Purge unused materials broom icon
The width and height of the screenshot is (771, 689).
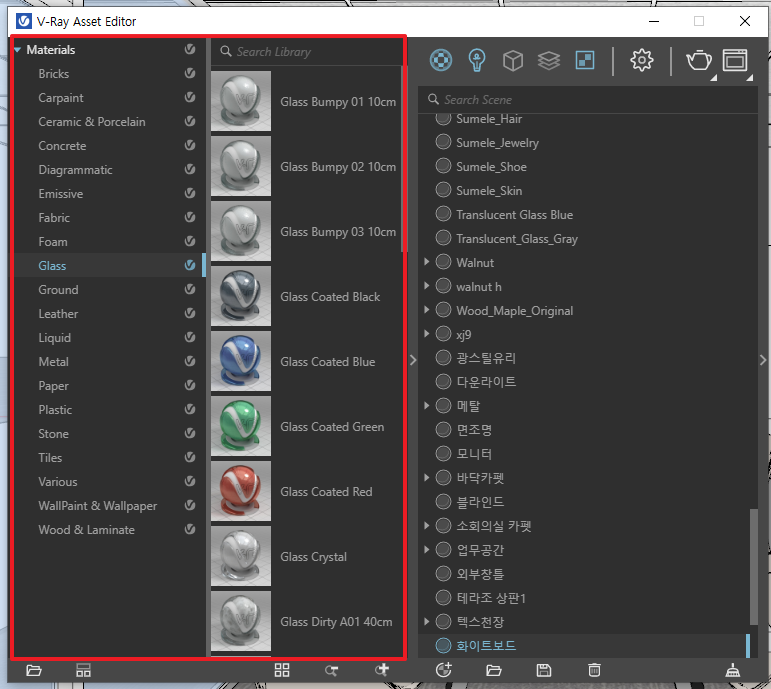[733, 670]
